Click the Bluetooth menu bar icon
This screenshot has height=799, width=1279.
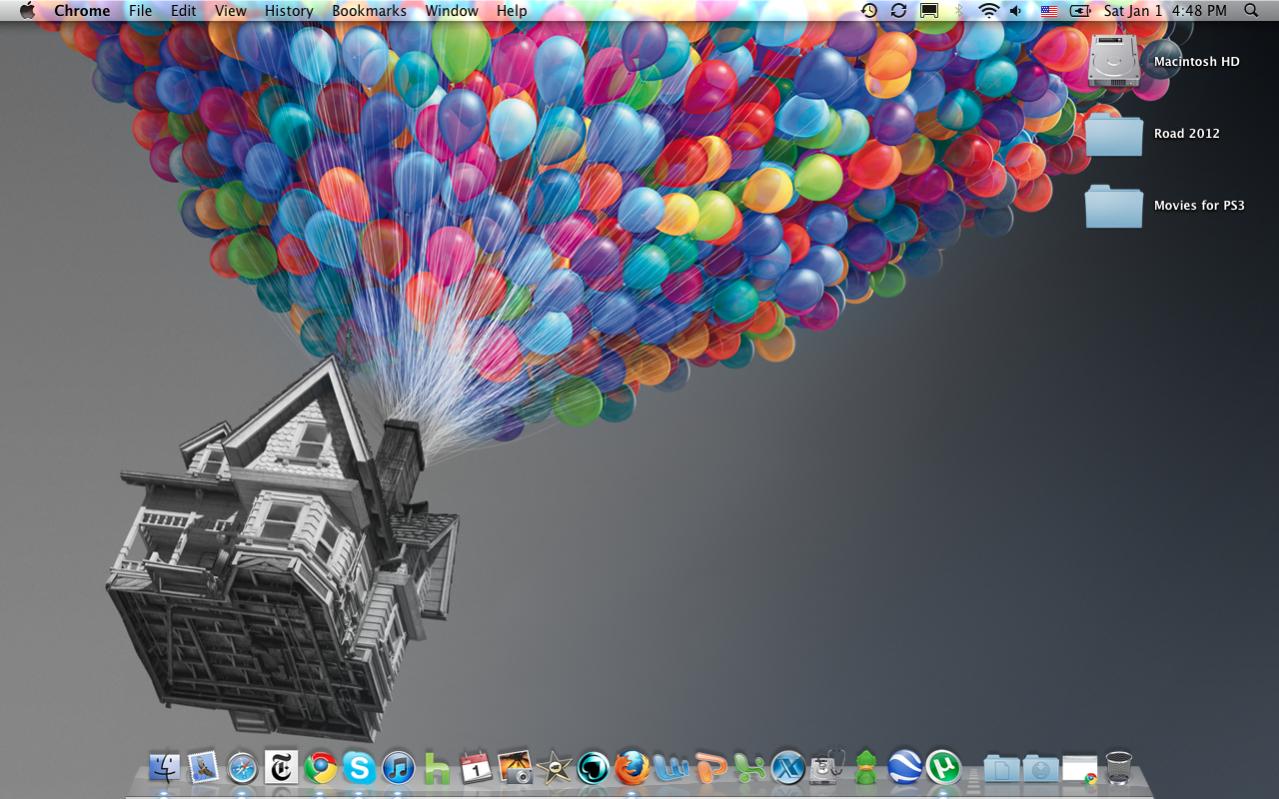[960, 11]
